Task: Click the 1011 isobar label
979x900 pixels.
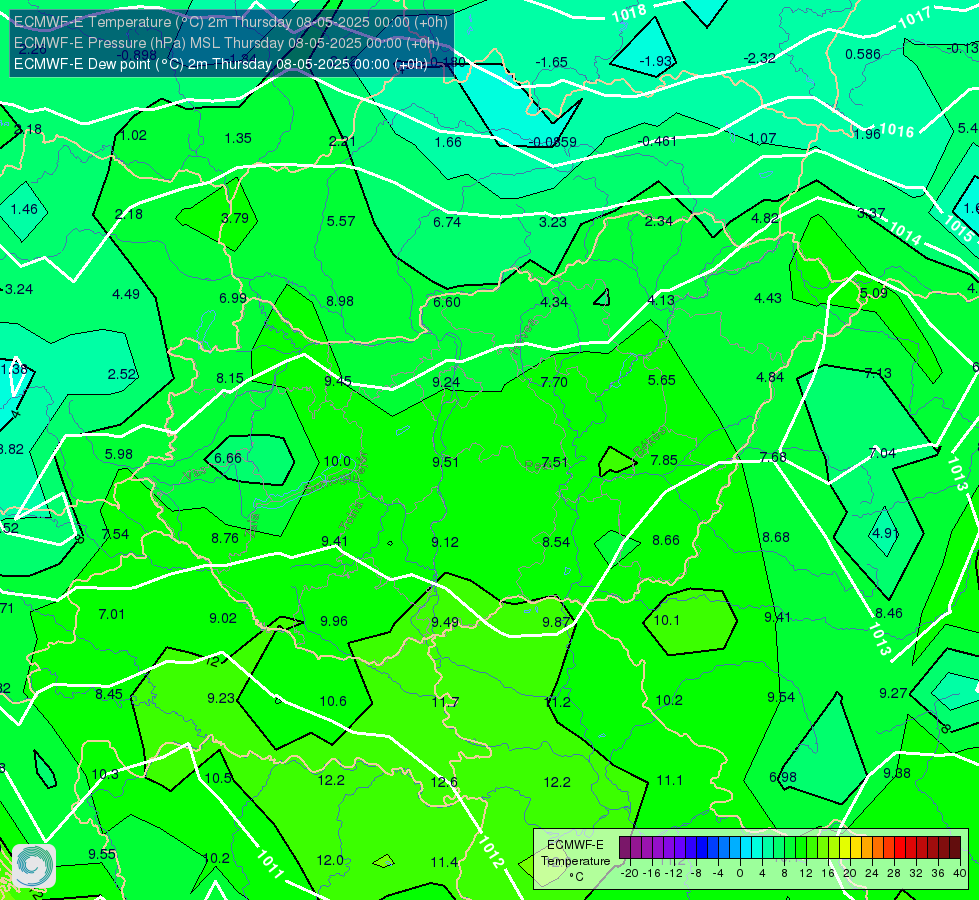Action: pyautogui.click(x=270, y=864)
